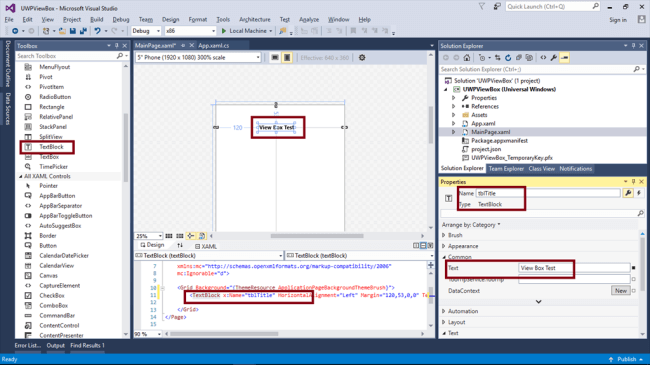Open the Architecture menu
The height and width of the screenshot is (365, 650).
point(255,19)
